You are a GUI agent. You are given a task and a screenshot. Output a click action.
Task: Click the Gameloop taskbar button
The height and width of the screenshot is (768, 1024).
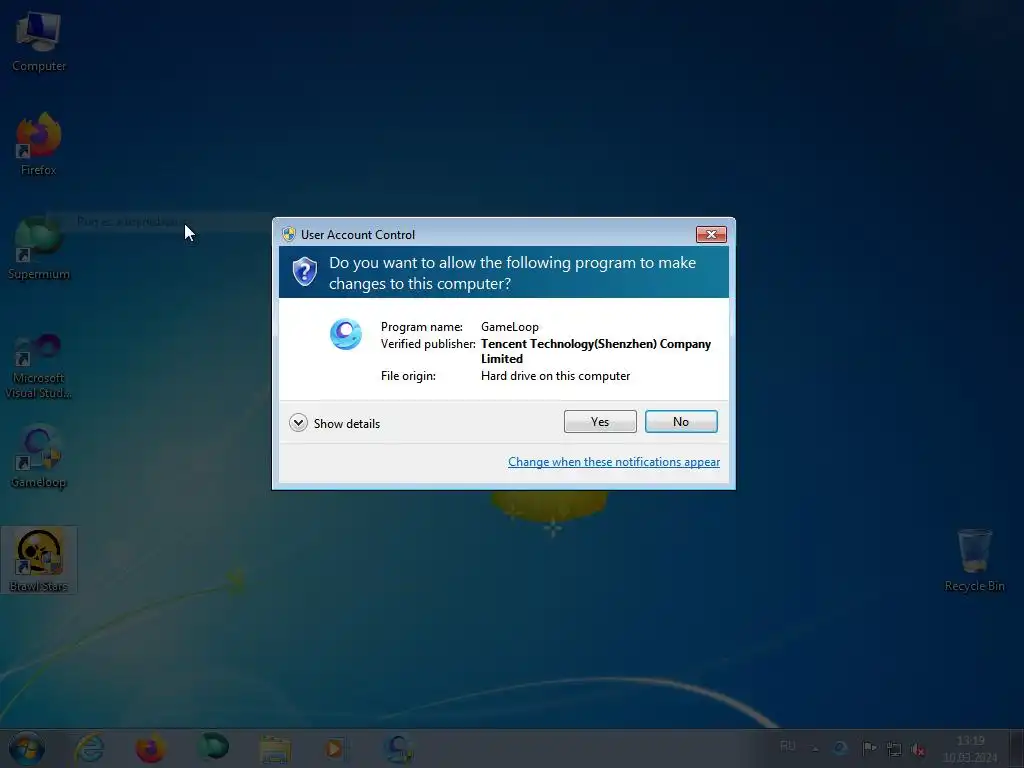(398, 748)
